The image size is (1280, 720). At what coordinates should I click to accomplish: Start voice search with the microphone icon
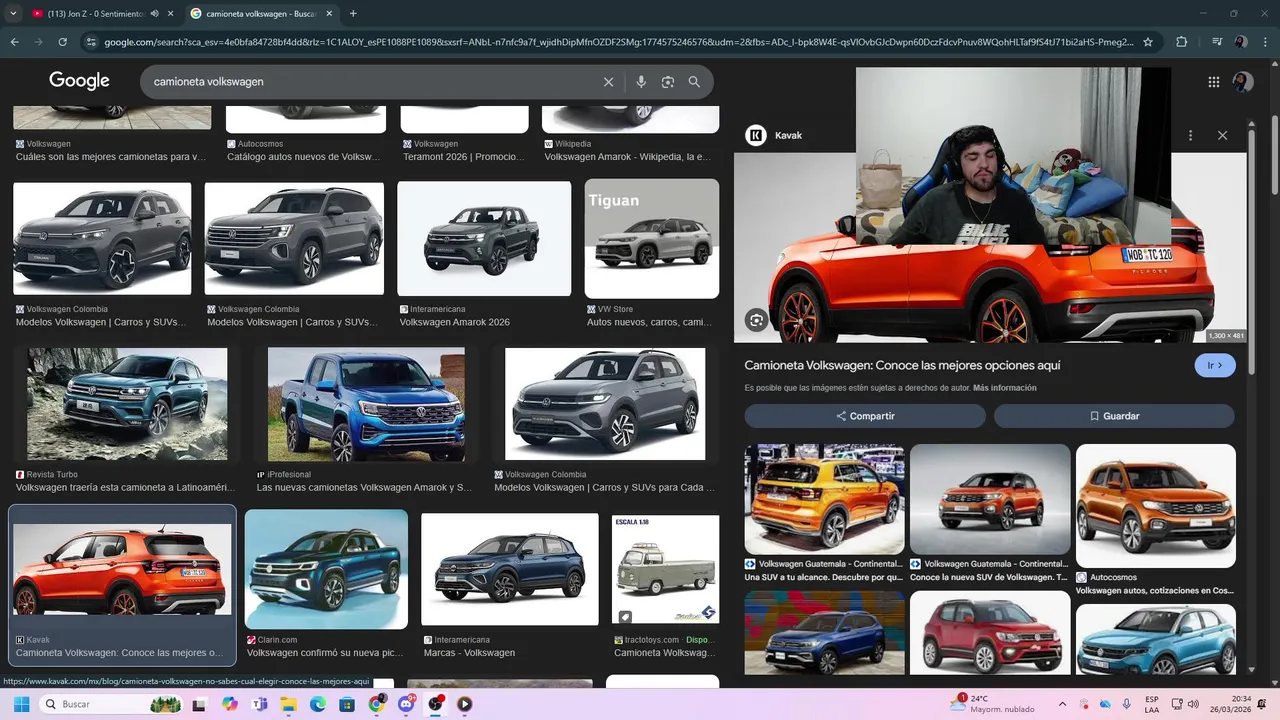click(x=641, y=82)
